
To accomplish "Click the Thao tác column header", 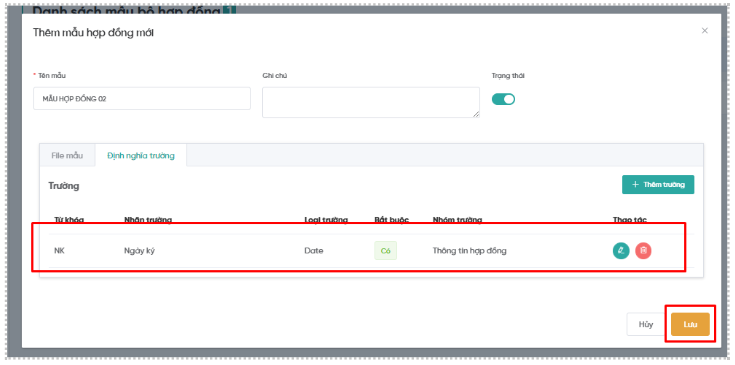I will click(630, 220).
